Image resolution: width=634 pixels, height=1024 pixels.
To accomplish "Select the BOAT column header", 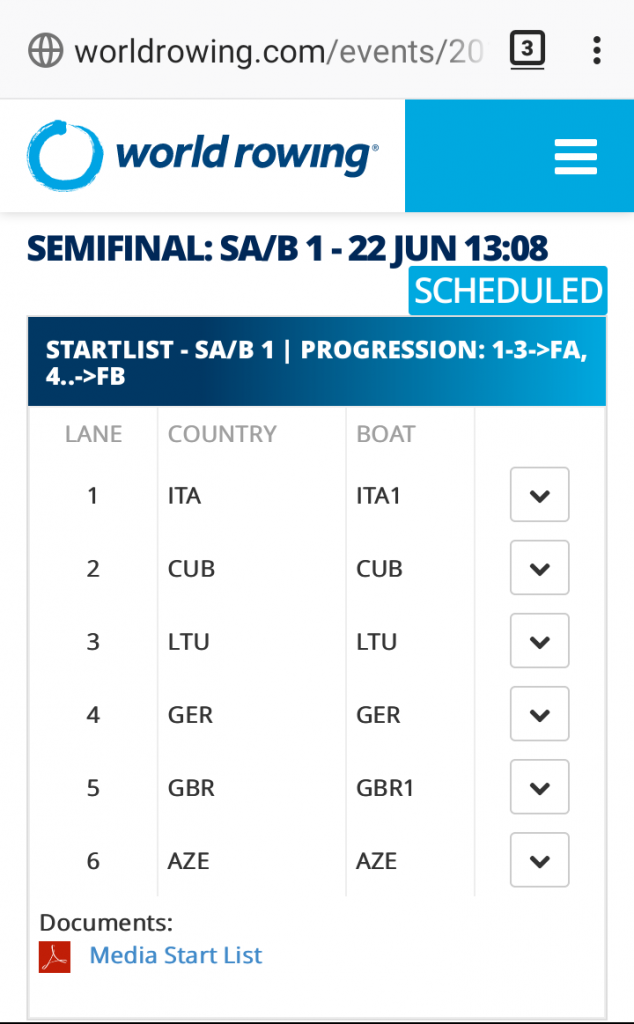I will pos(385,434).
